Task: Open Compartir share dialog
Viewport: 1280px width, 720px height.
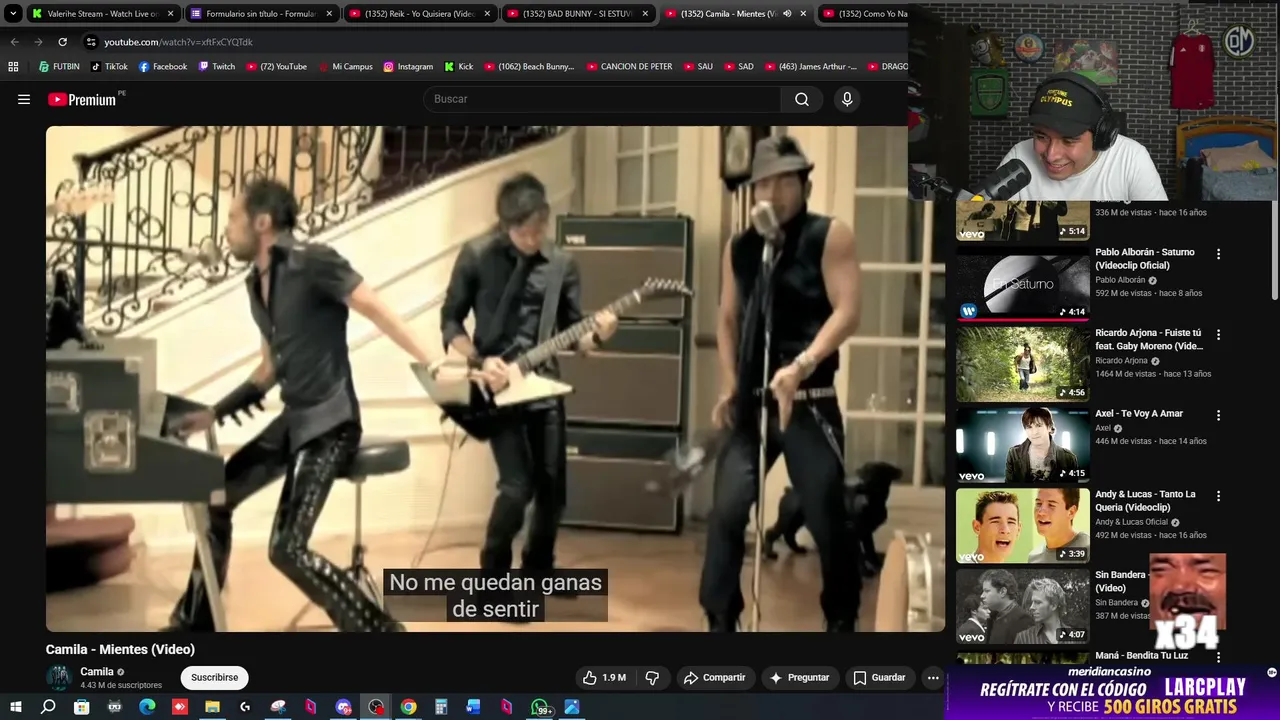Action: (x=714, y=677)
